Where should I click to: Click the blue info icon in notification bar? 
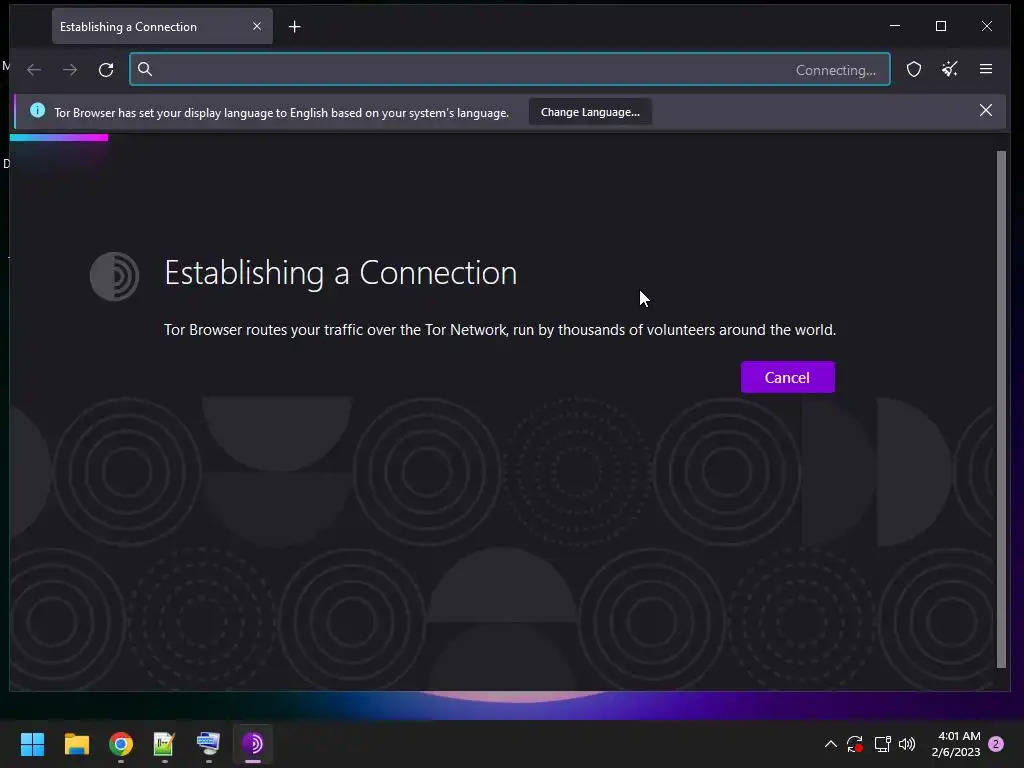coord(37,110)
